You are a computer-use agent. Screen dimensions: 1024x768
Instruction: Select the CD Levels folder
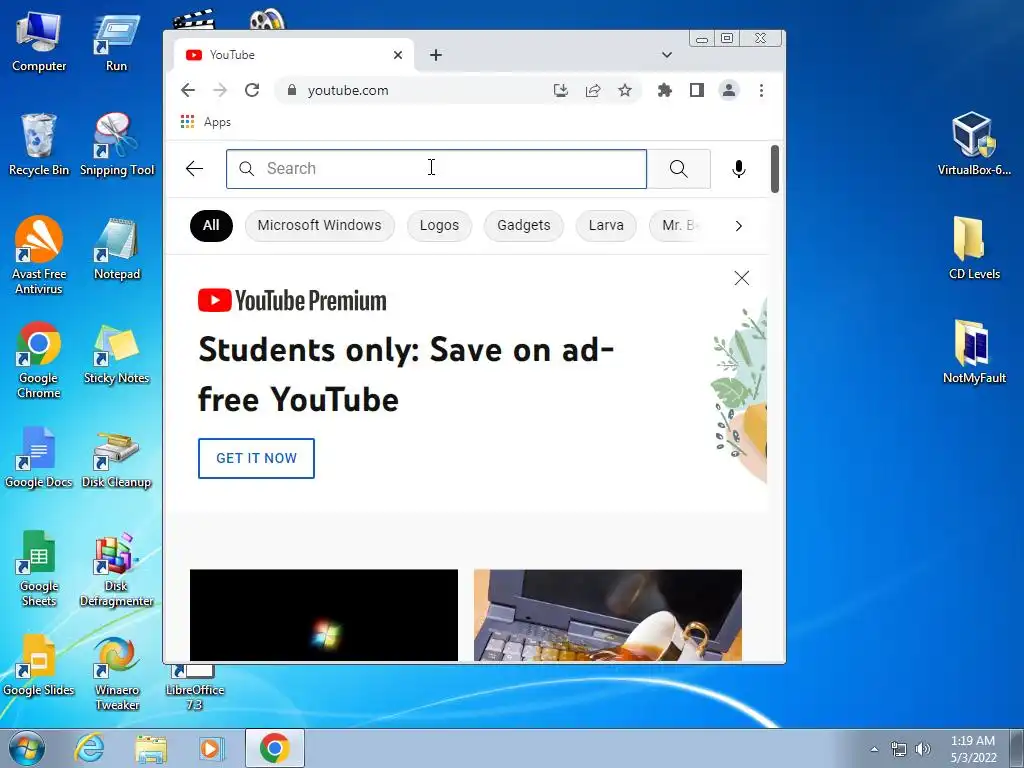(x=974, y=248)
